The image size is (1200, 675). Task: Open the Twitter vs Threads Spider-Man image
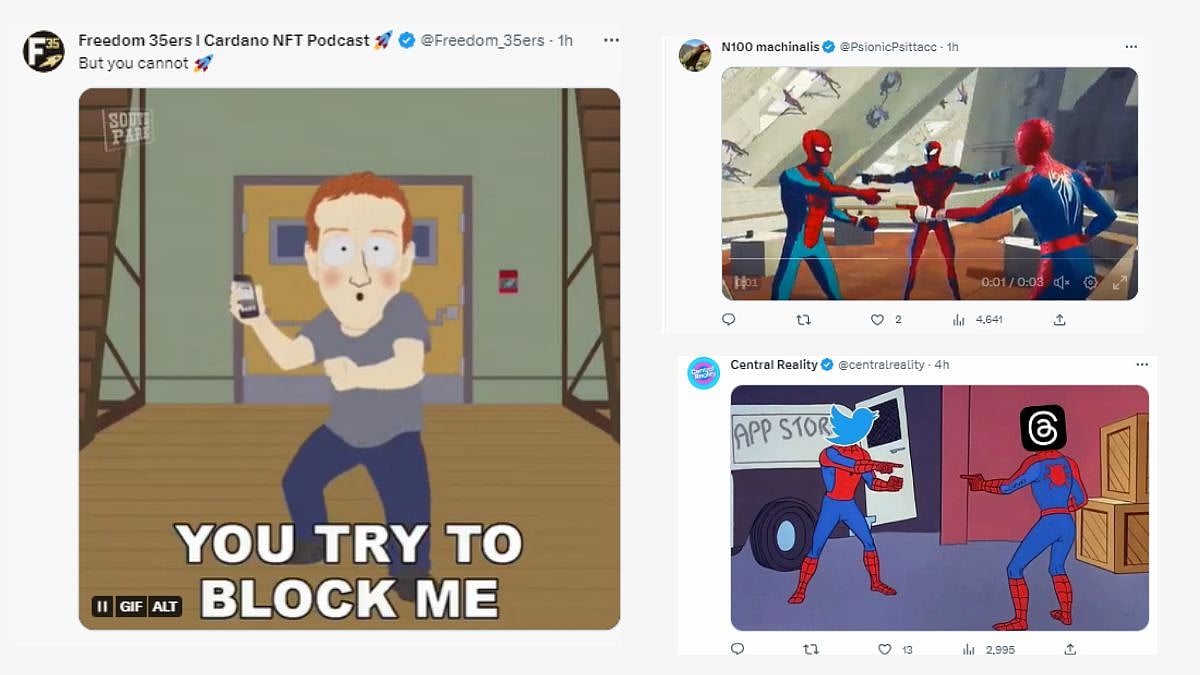click(x=939, y=507)
